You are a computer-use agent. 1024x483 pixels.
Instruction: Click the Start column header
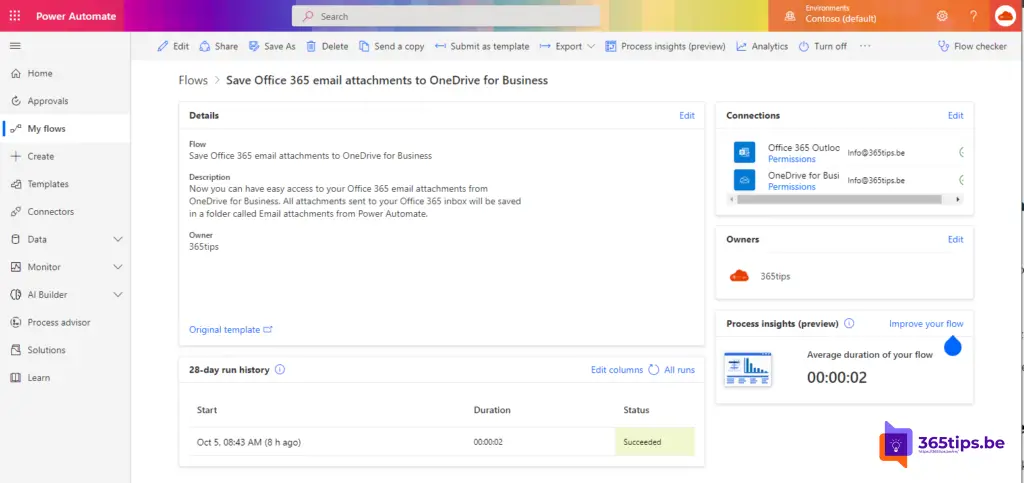coord(207,410)
